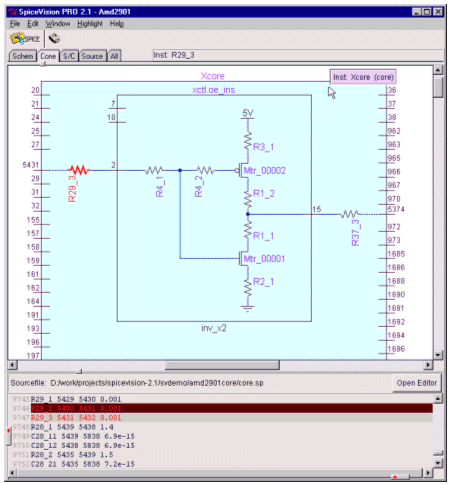Select the R1_2 resistor symbol

248,199
